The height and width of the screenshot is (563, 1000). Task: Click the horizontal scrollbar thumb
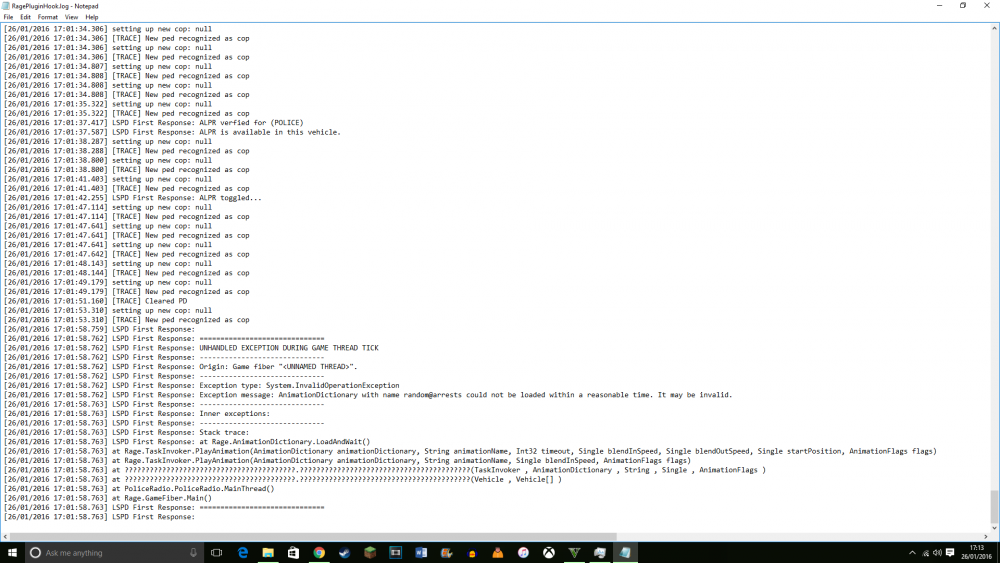313,537
